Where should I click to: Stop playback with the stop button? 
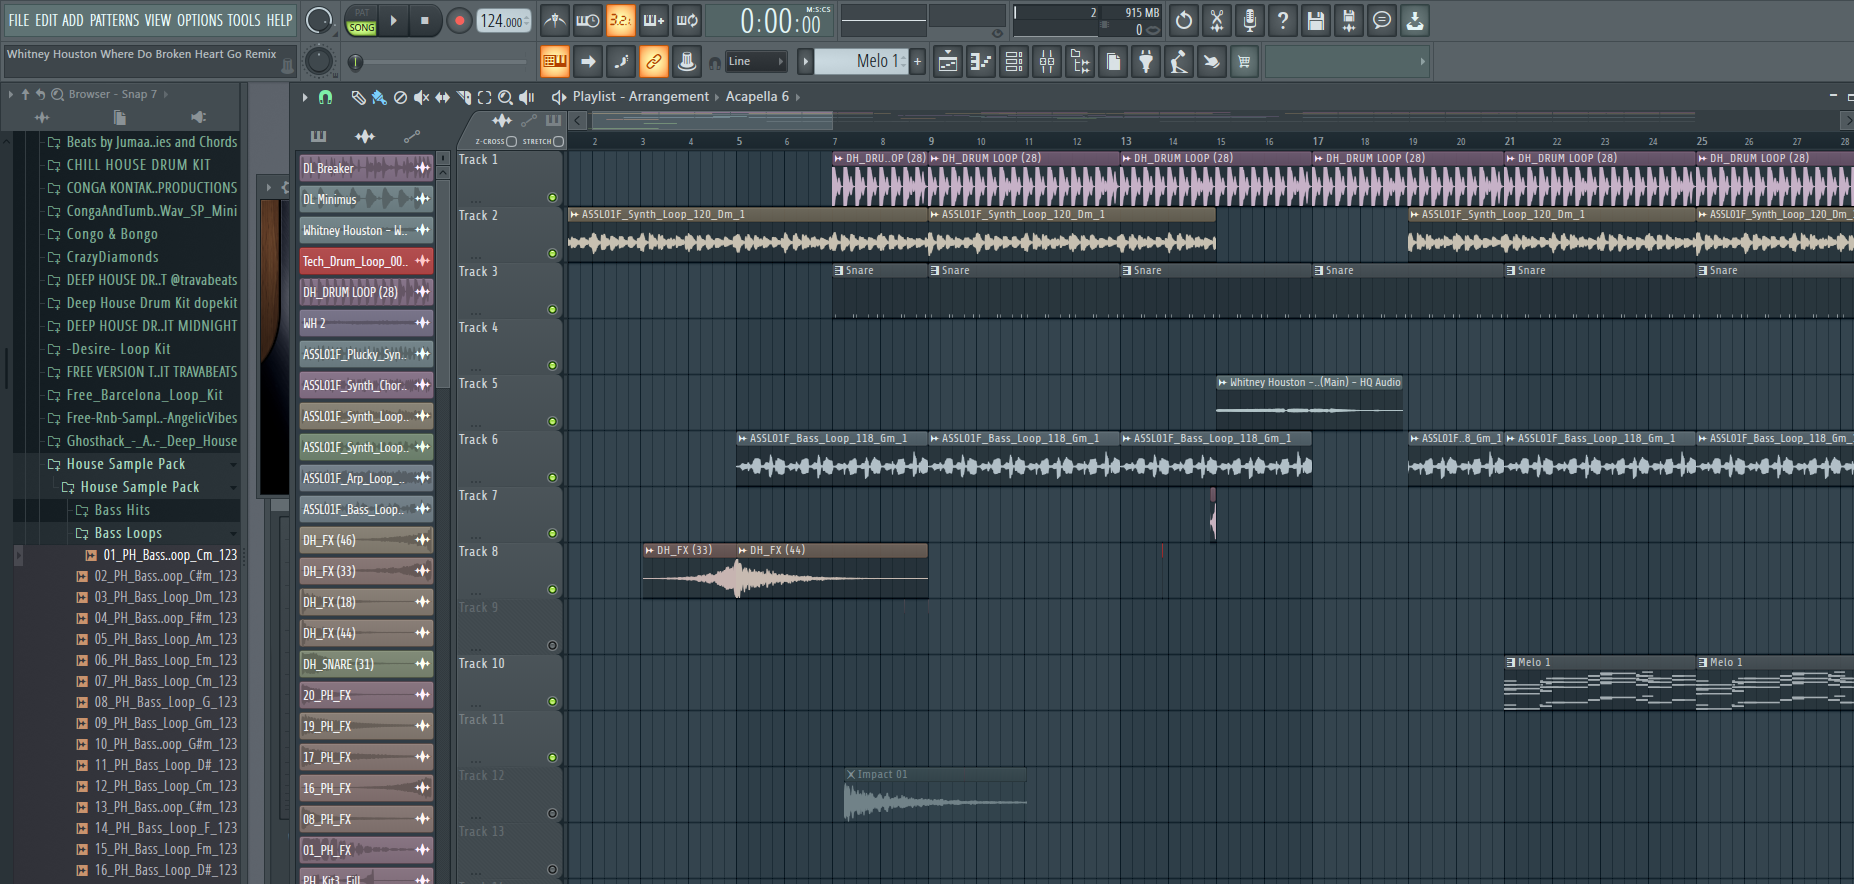[x=425, y=20]
